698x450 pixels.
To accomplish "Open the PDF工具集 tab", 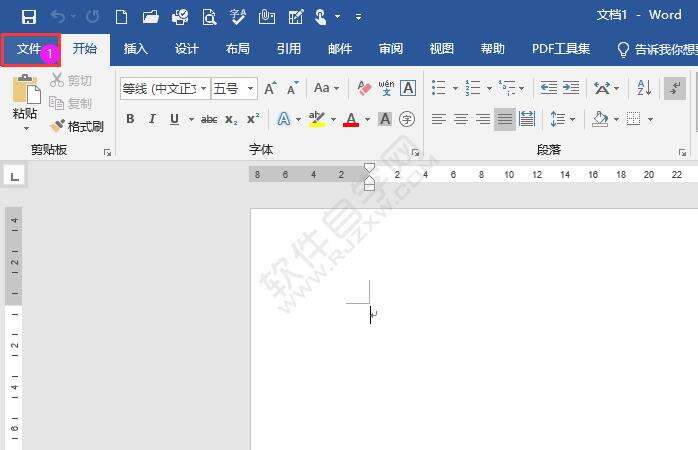I will click(x=560, y=49).
